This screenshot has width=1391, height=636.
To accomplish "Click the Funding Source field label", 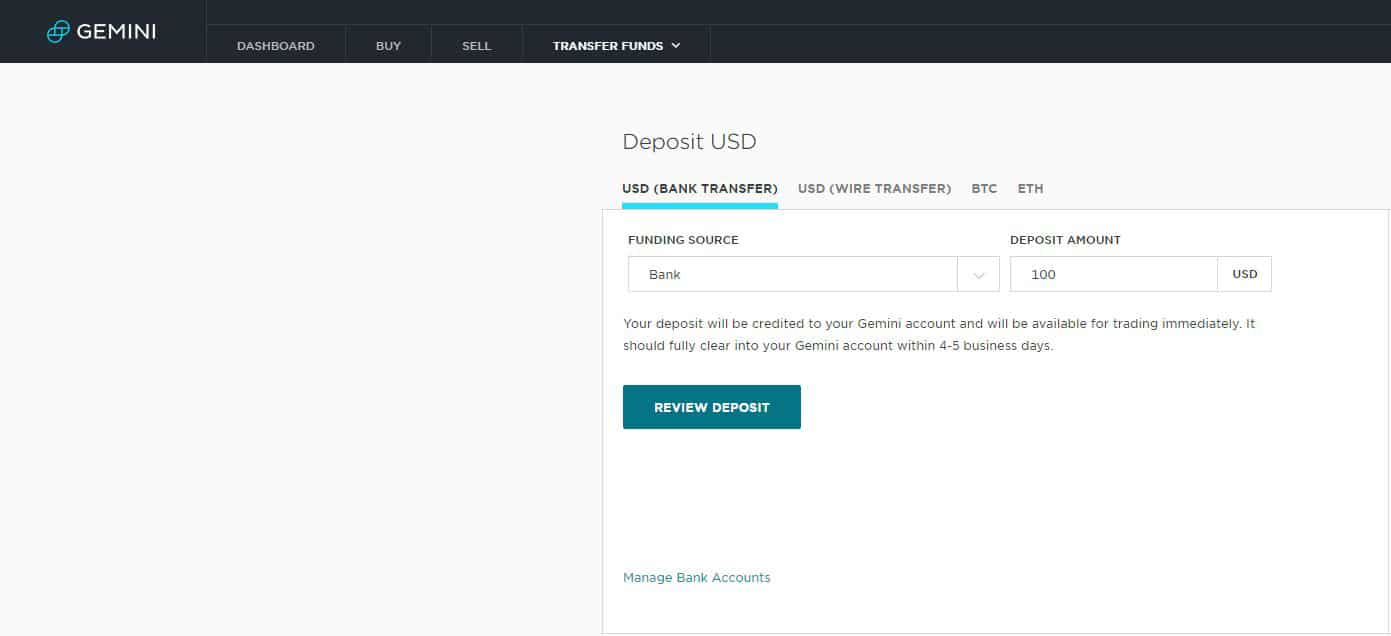I will [x=683, y=240].
